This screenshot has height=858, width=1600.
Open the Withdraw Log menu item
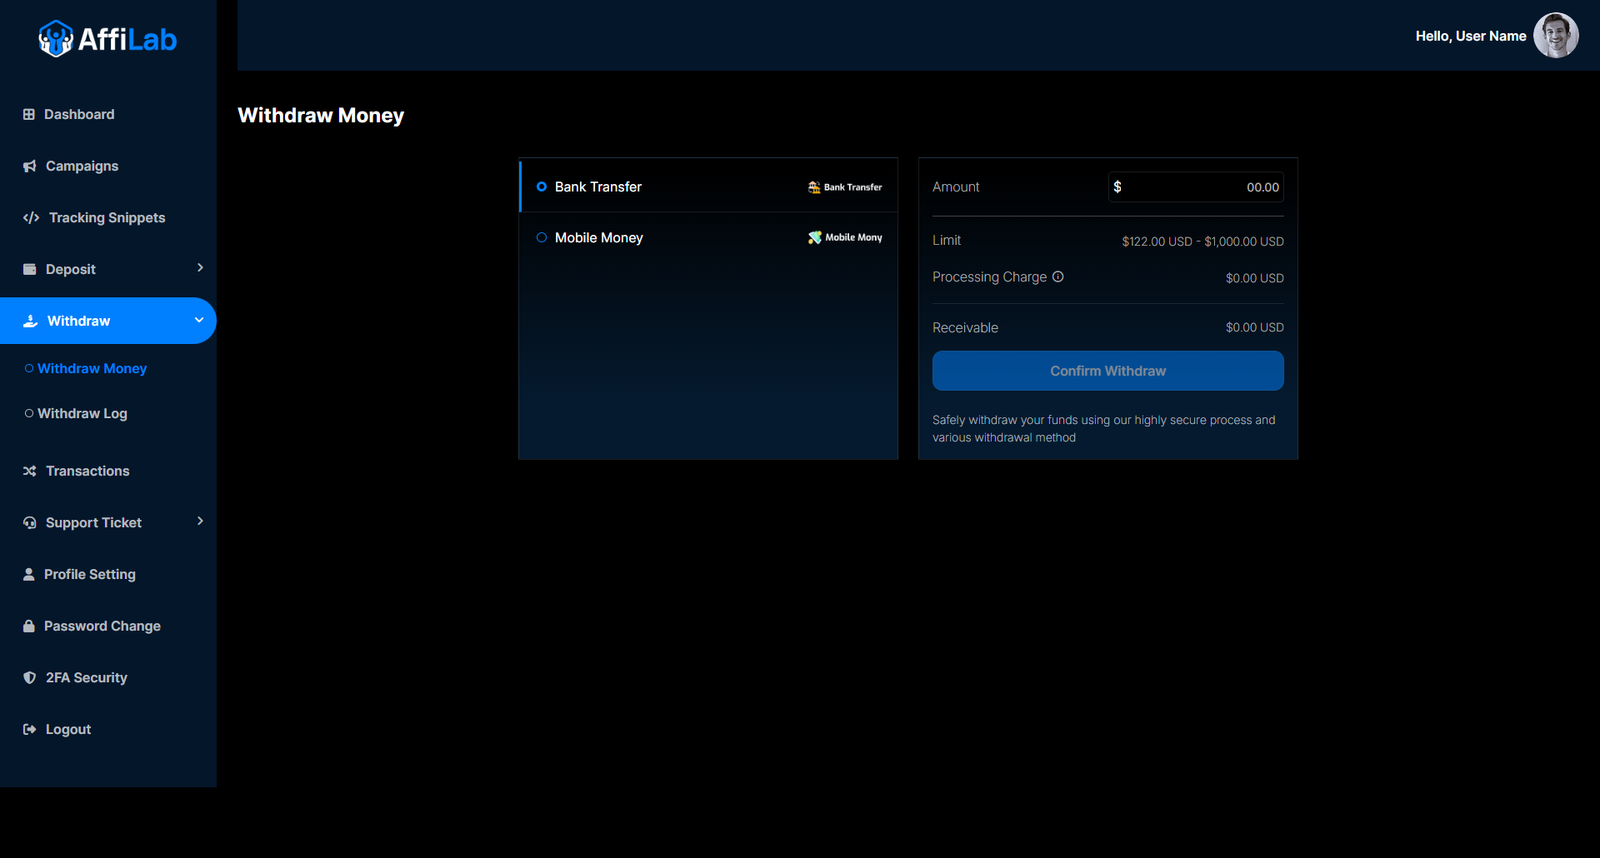[x=82, y=414]
